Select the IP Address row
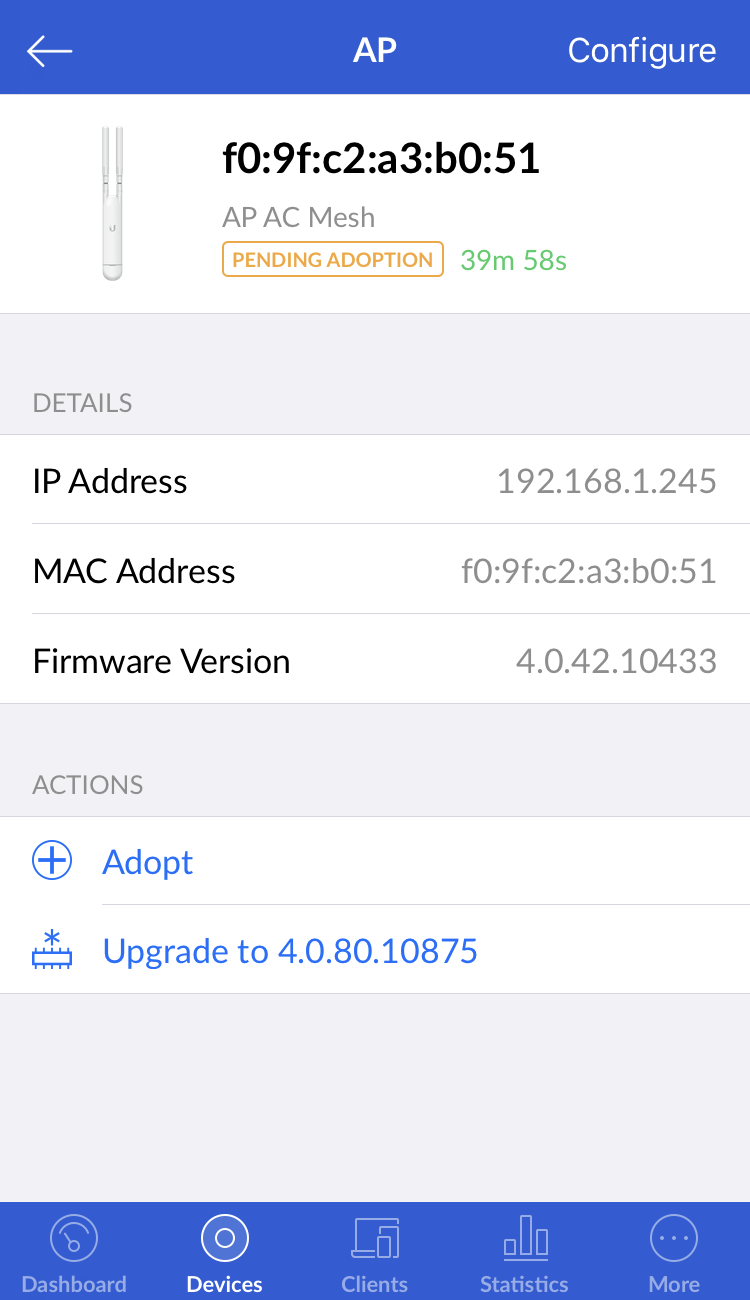 point(375,481)
